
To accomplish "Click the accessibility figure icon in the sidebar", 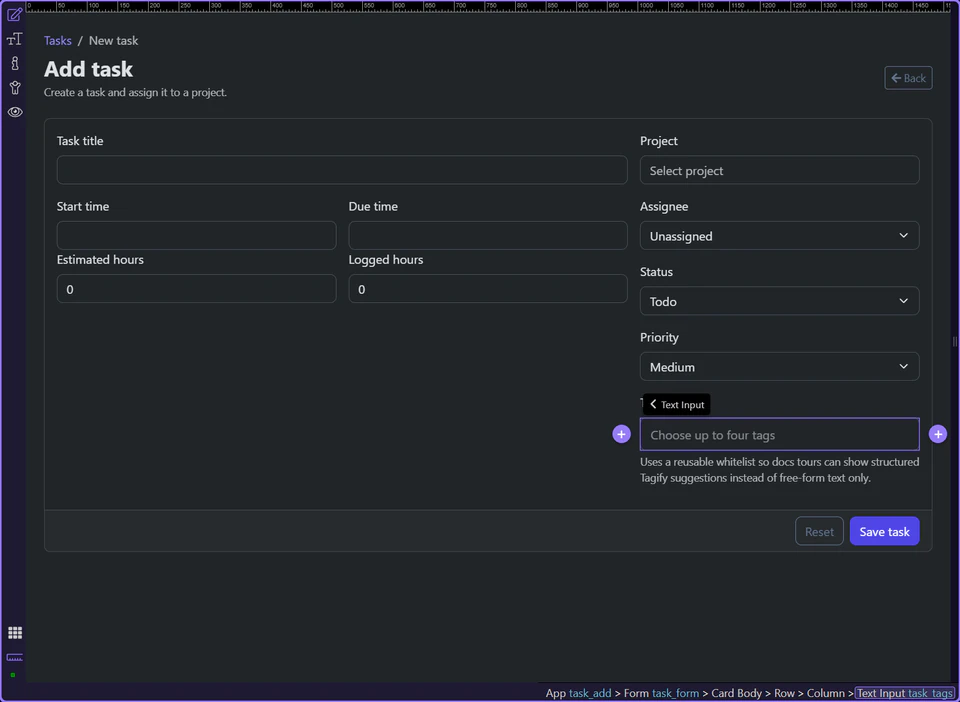I will (x=14, y=87).
